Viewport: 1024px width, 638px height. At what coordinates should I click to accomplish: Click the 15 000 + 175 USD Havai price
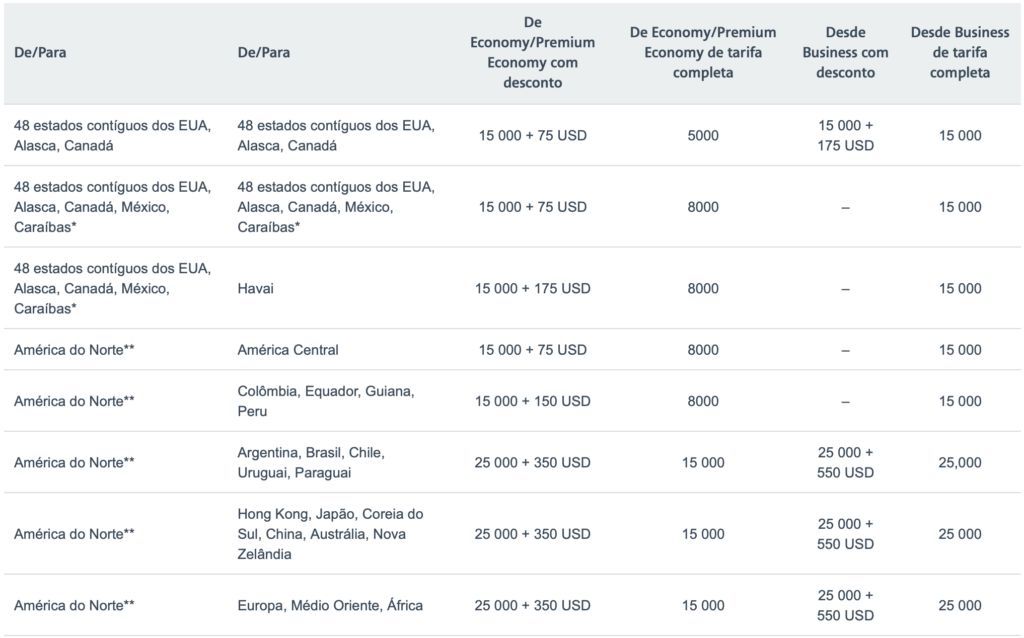point(532,288)
